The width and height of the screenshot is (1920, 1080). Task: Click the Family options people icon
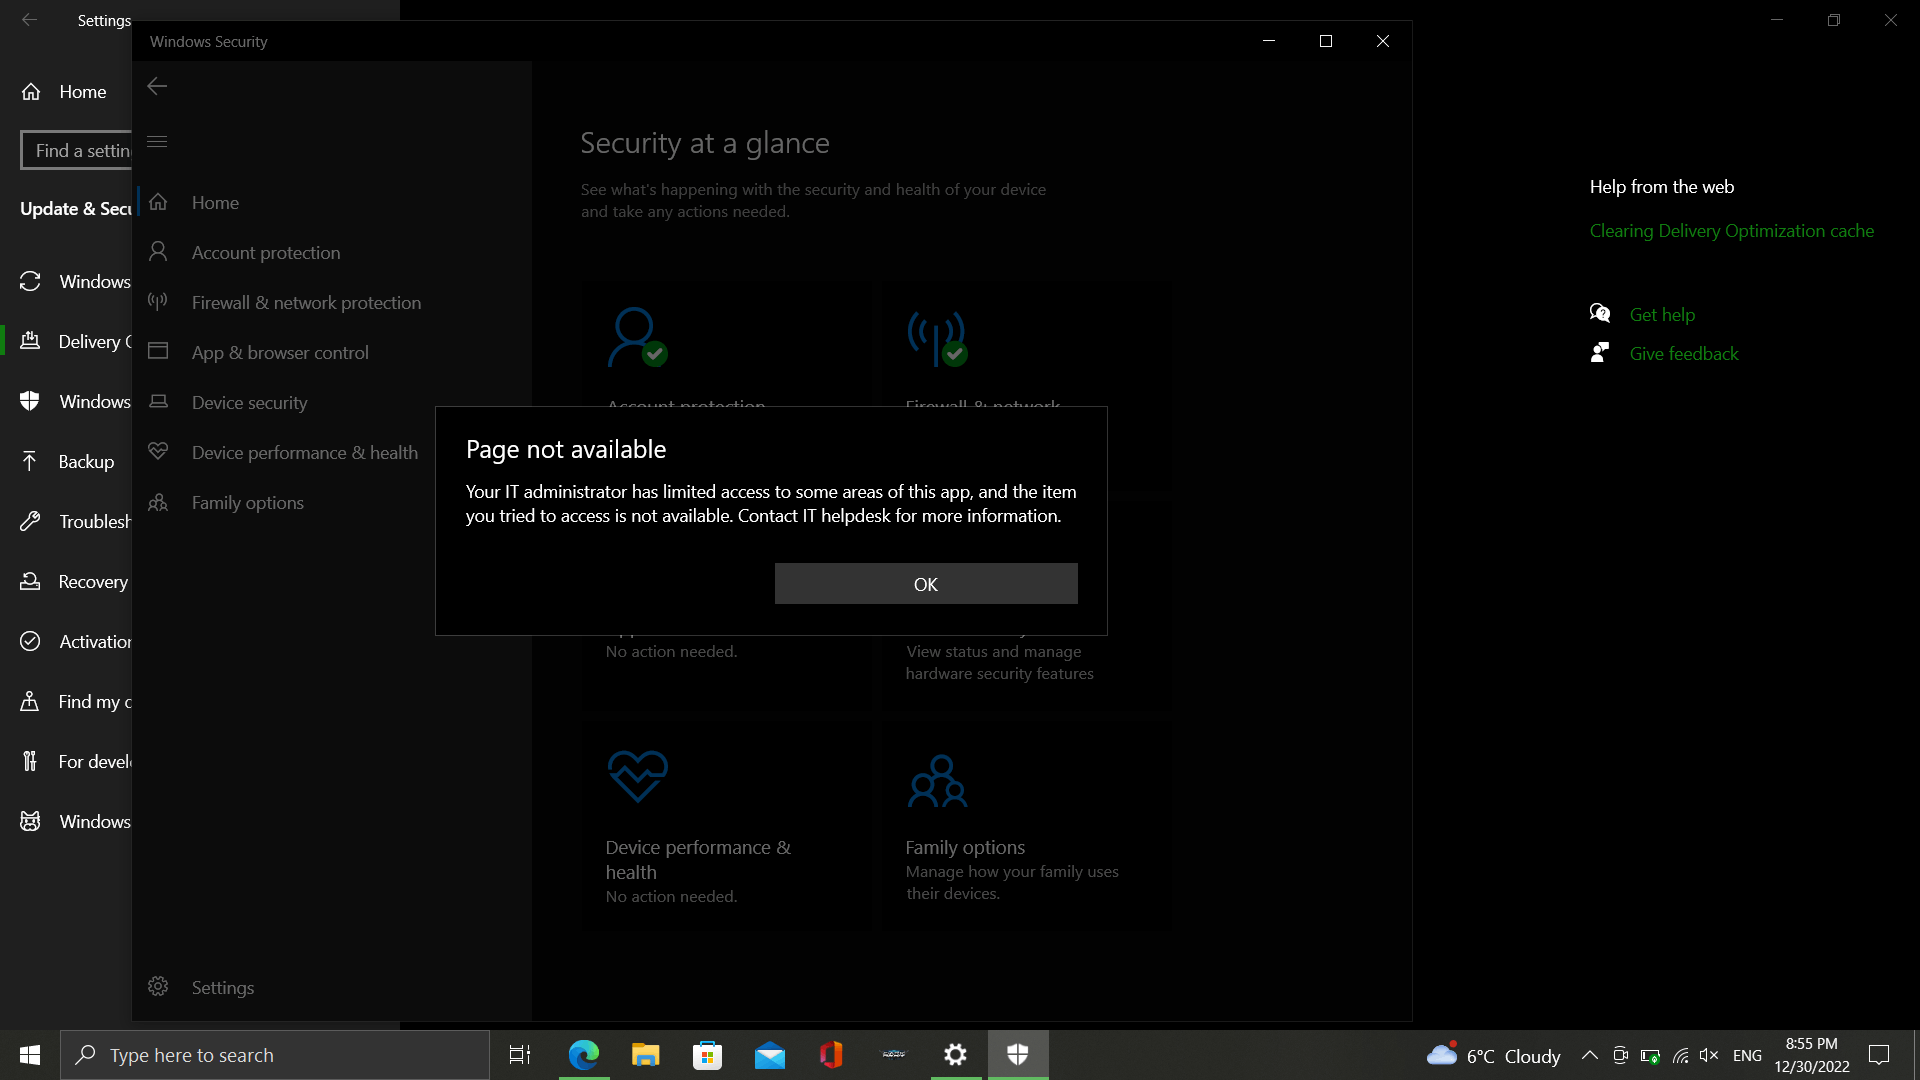coord(937,781)
